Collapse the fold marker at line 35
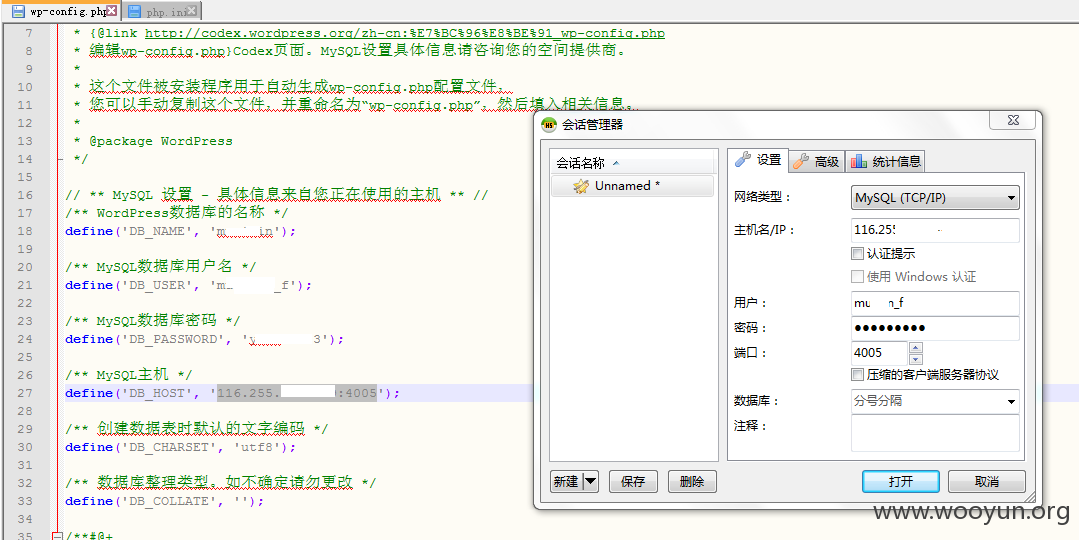 pos(58,536)
